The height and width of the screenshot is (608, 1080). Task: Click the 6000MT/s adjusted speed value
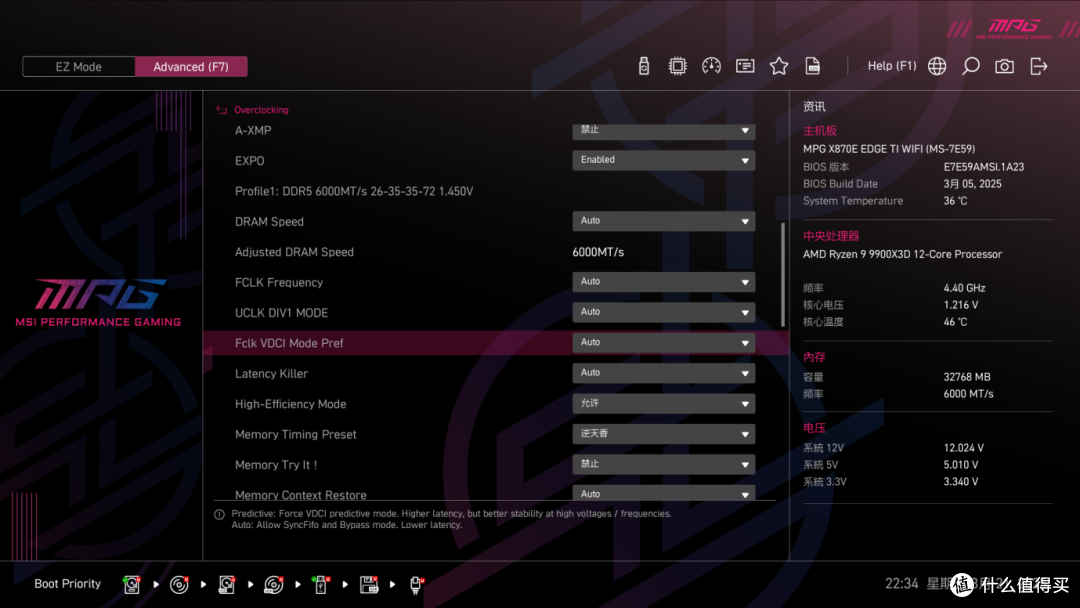598,252
